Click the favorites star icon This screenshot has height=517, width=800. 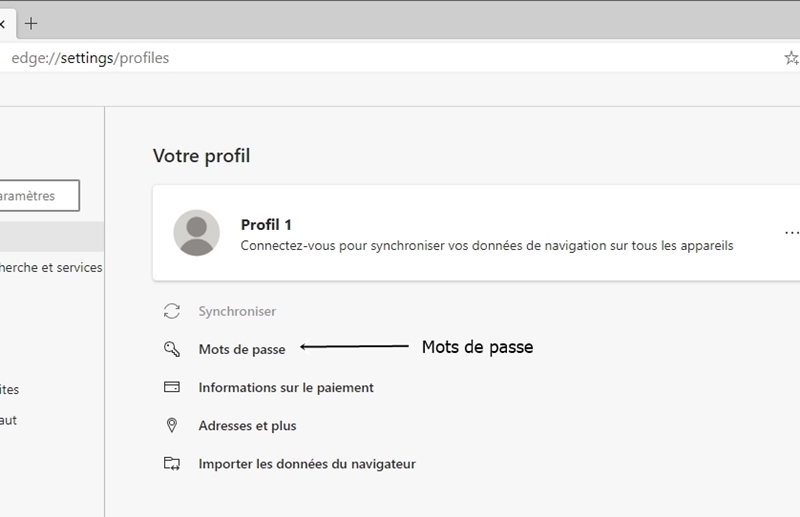tap(792, 58)
